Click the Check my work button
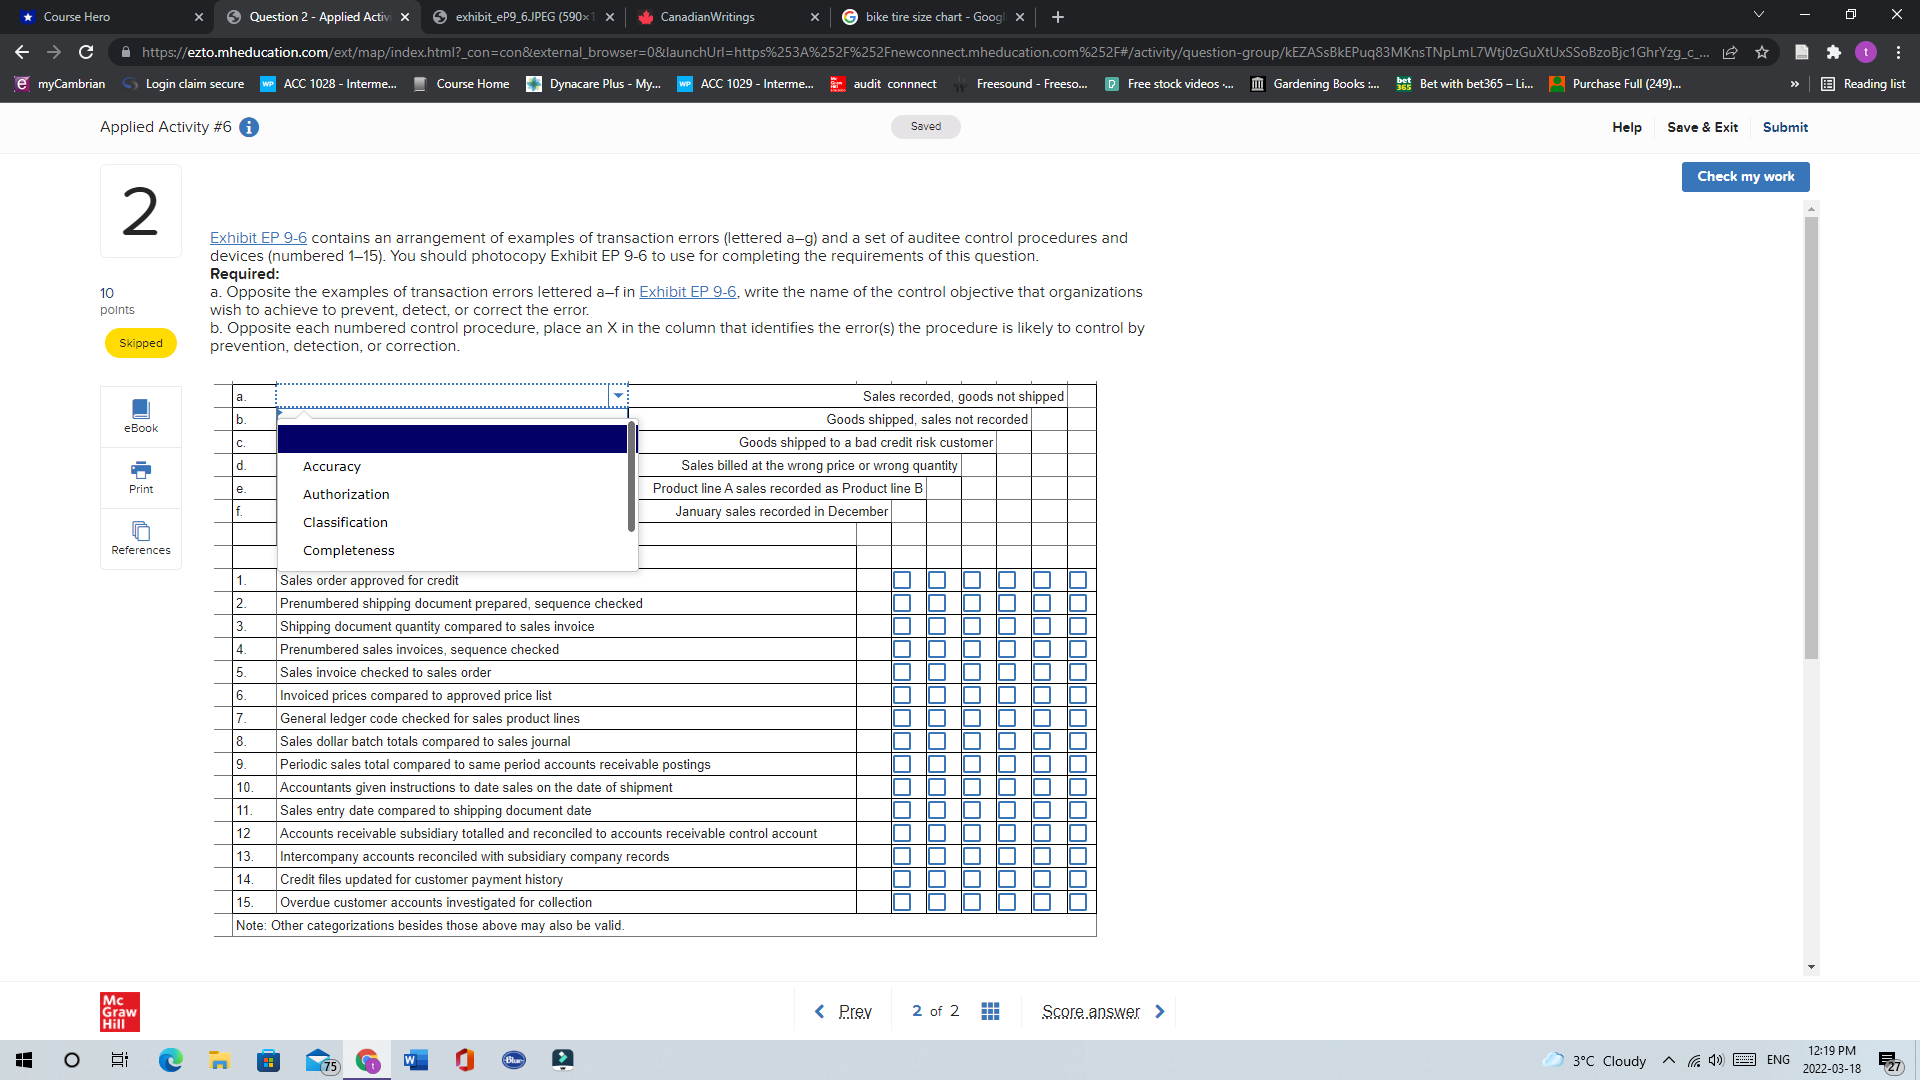 1744,176
